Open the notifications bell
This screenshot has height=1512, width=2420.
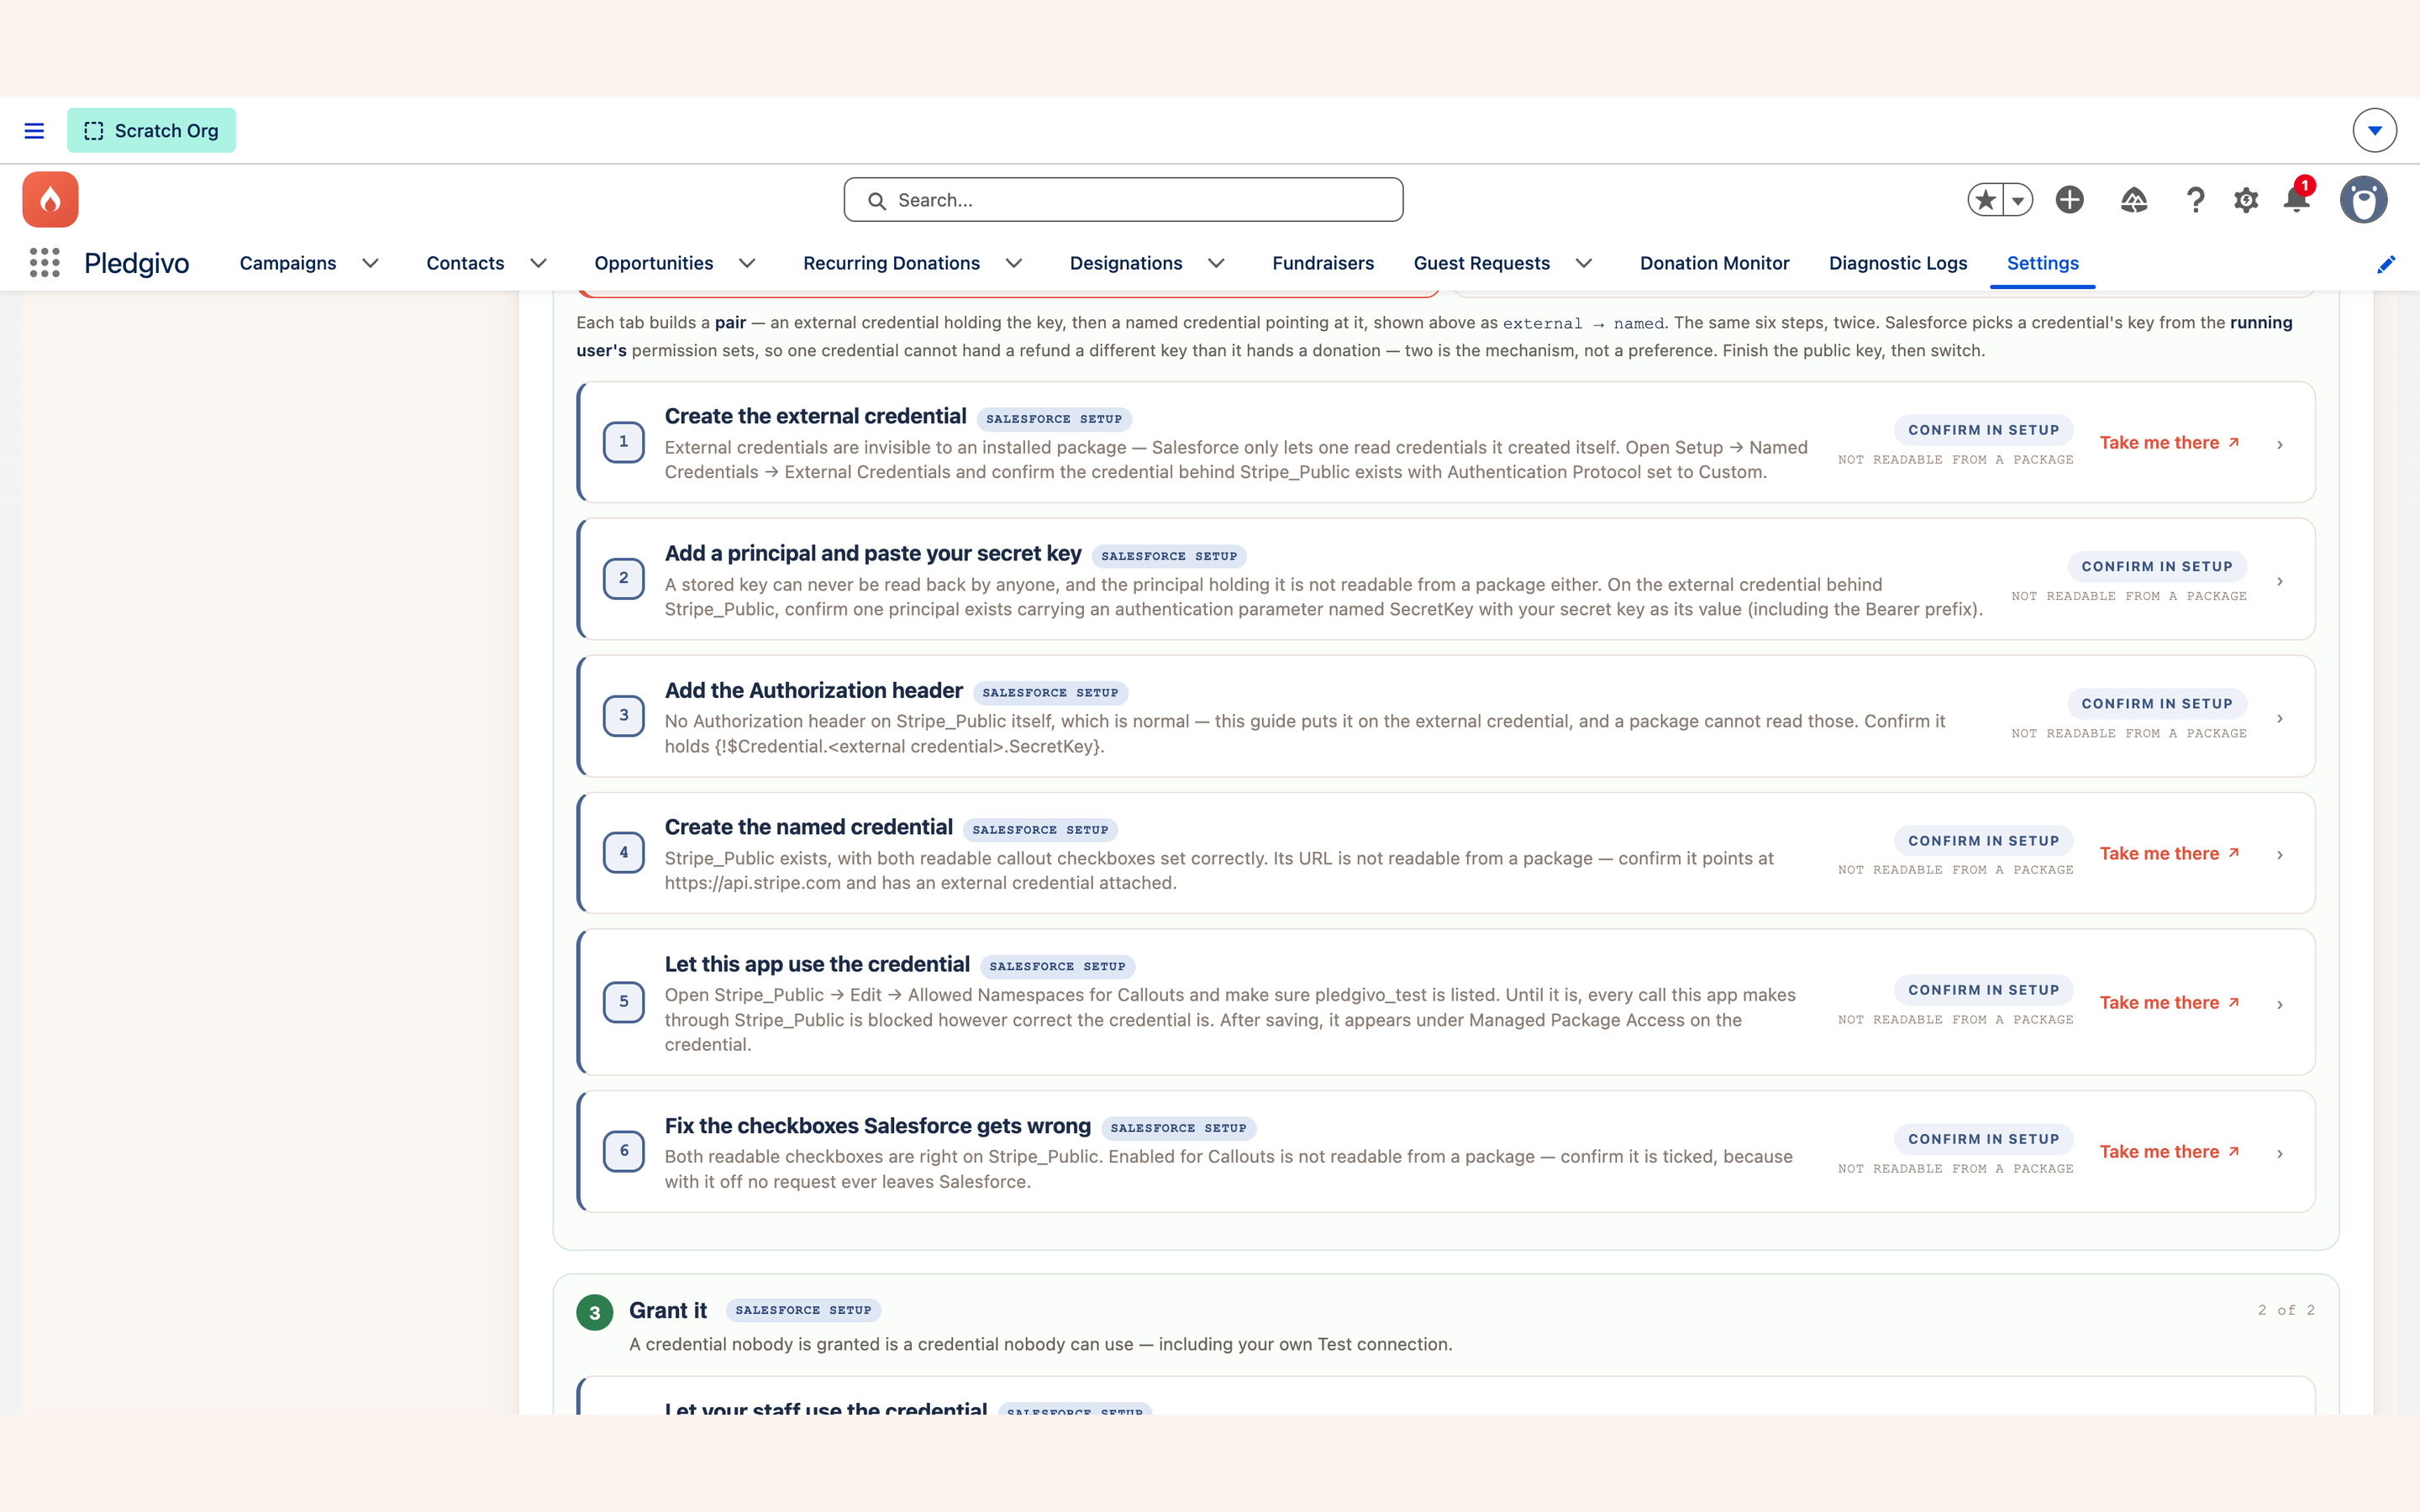point(2297,198)
